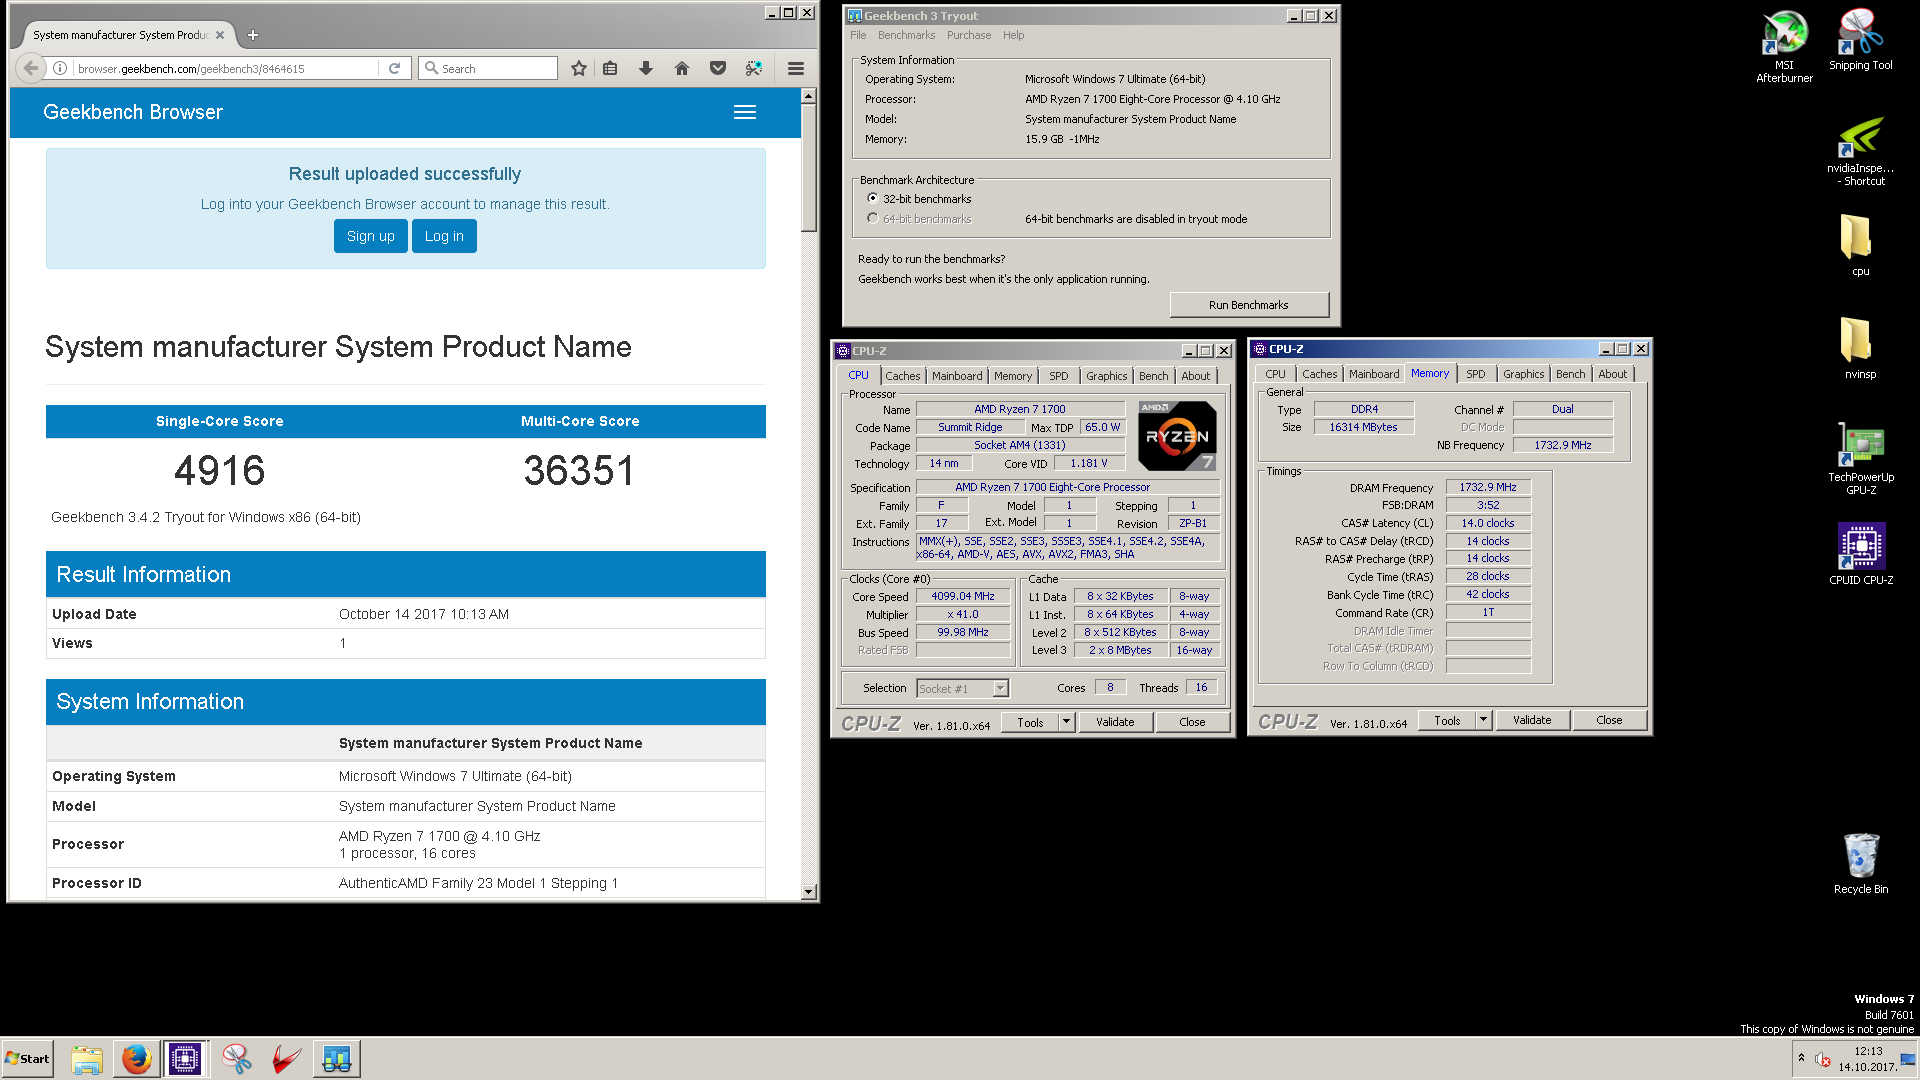This screenshot has height=1080, width=1920.
Task: Open Help menu in Geekbench 3
Action: pyautogui.click(x=1013, y=35)
